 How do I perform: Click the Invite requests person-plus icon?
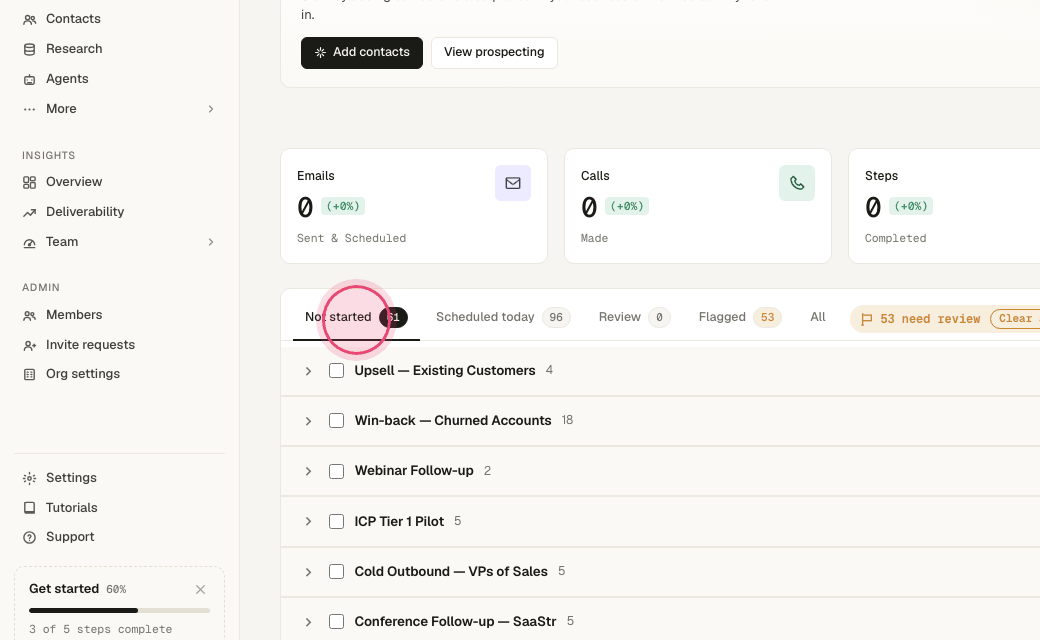pyautogui.click(x=29, y=346)
